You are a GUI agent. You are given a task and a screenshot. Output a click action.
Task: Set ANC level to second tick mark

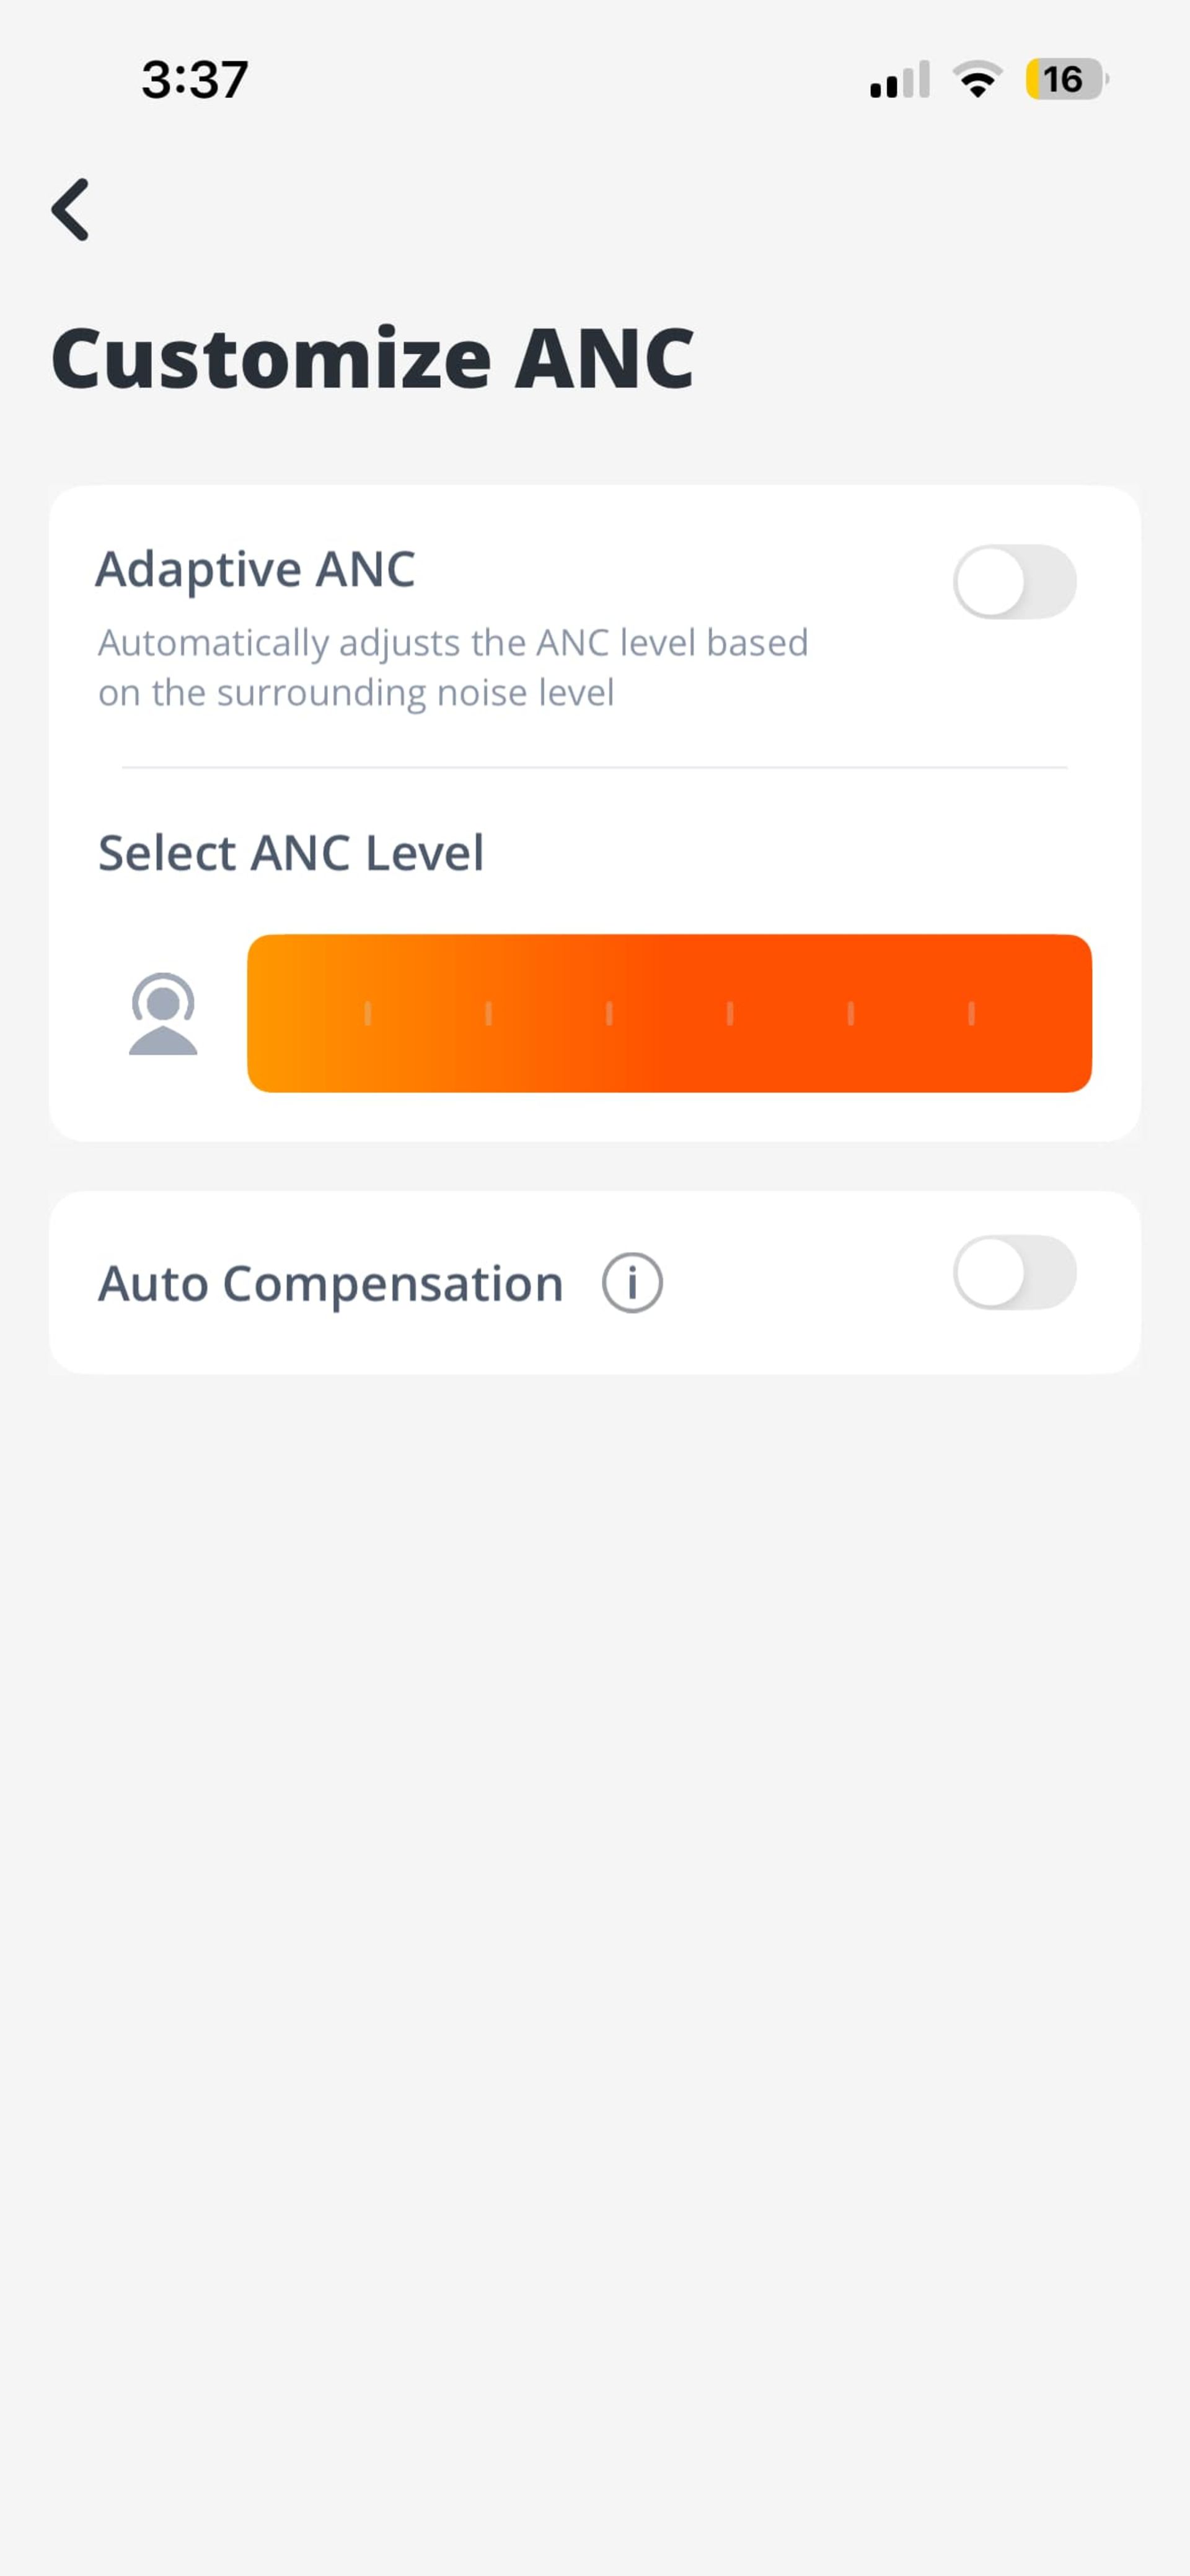coord(488,1014)
